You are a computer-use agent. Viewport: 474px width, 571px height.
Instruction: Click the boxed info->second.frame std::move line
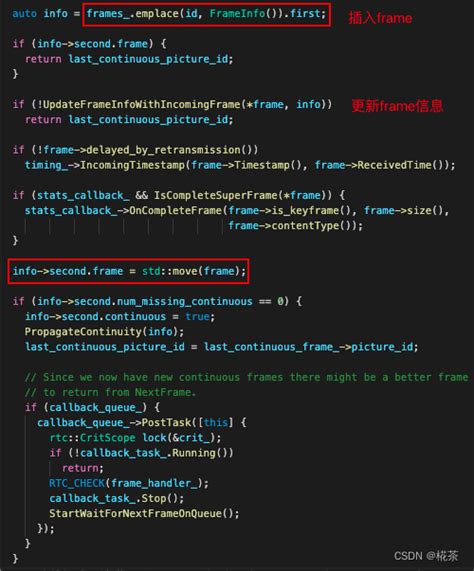coord(129,271)
